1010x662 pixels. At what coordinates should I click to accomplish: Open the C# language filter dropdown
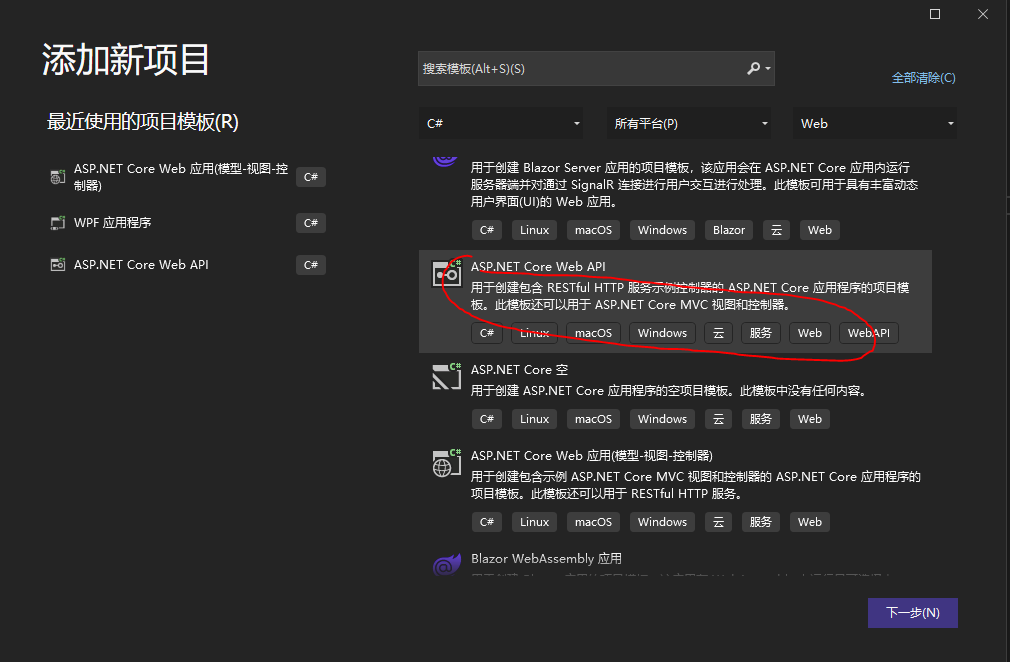click(501, 124)
